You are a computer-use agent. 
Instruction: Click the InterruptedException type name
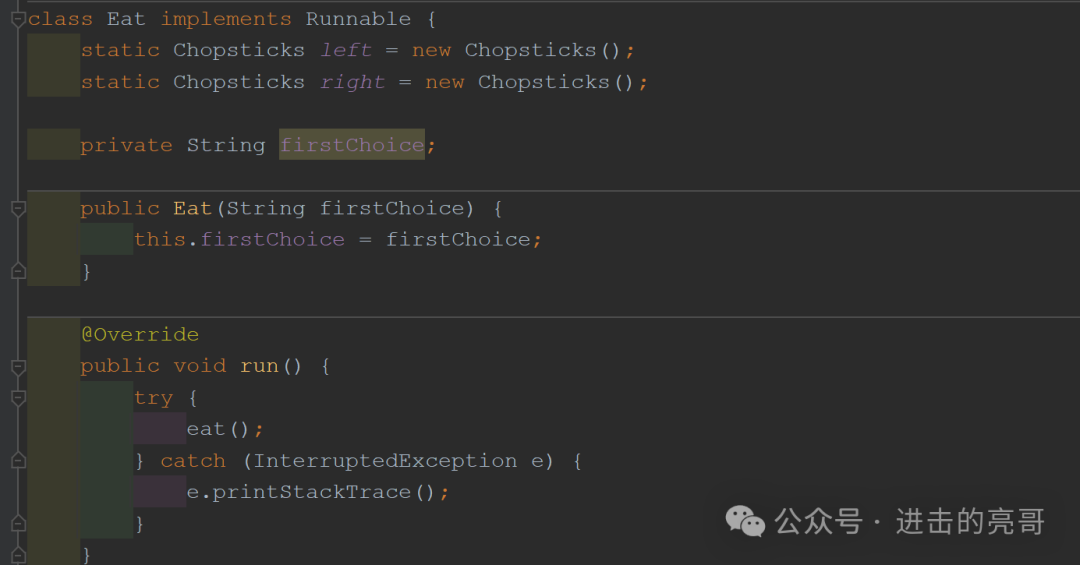pos(385,461)
